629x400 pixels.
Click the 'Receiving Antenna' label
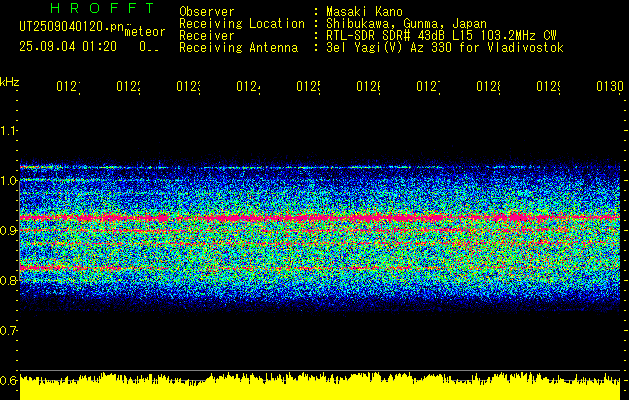click(x=238, y=48)
